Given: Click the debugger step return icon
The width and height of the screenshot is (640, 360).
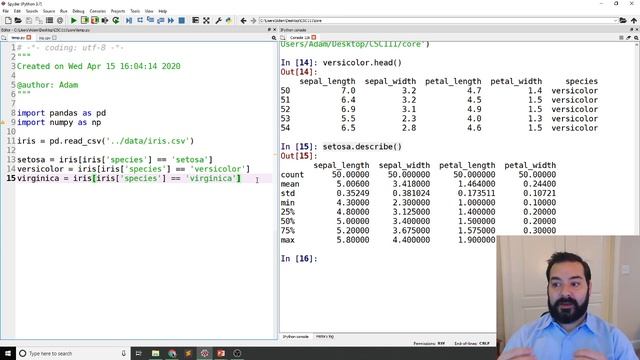Looking at the screenshot, I should tap(160, 20).
